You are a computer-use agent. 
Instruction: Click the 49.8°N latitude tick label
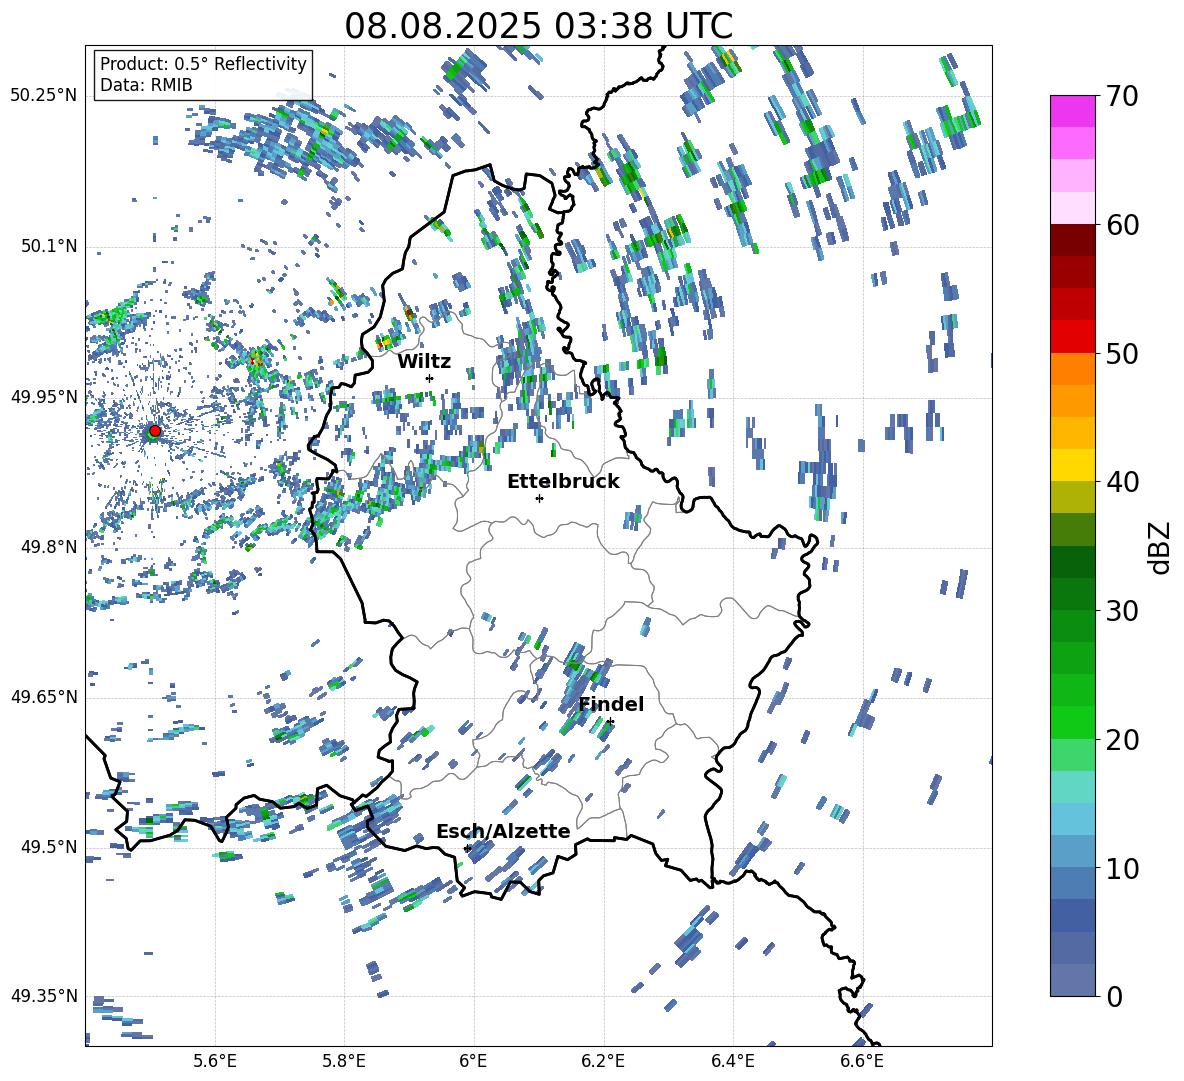click(x=49, y=547)
